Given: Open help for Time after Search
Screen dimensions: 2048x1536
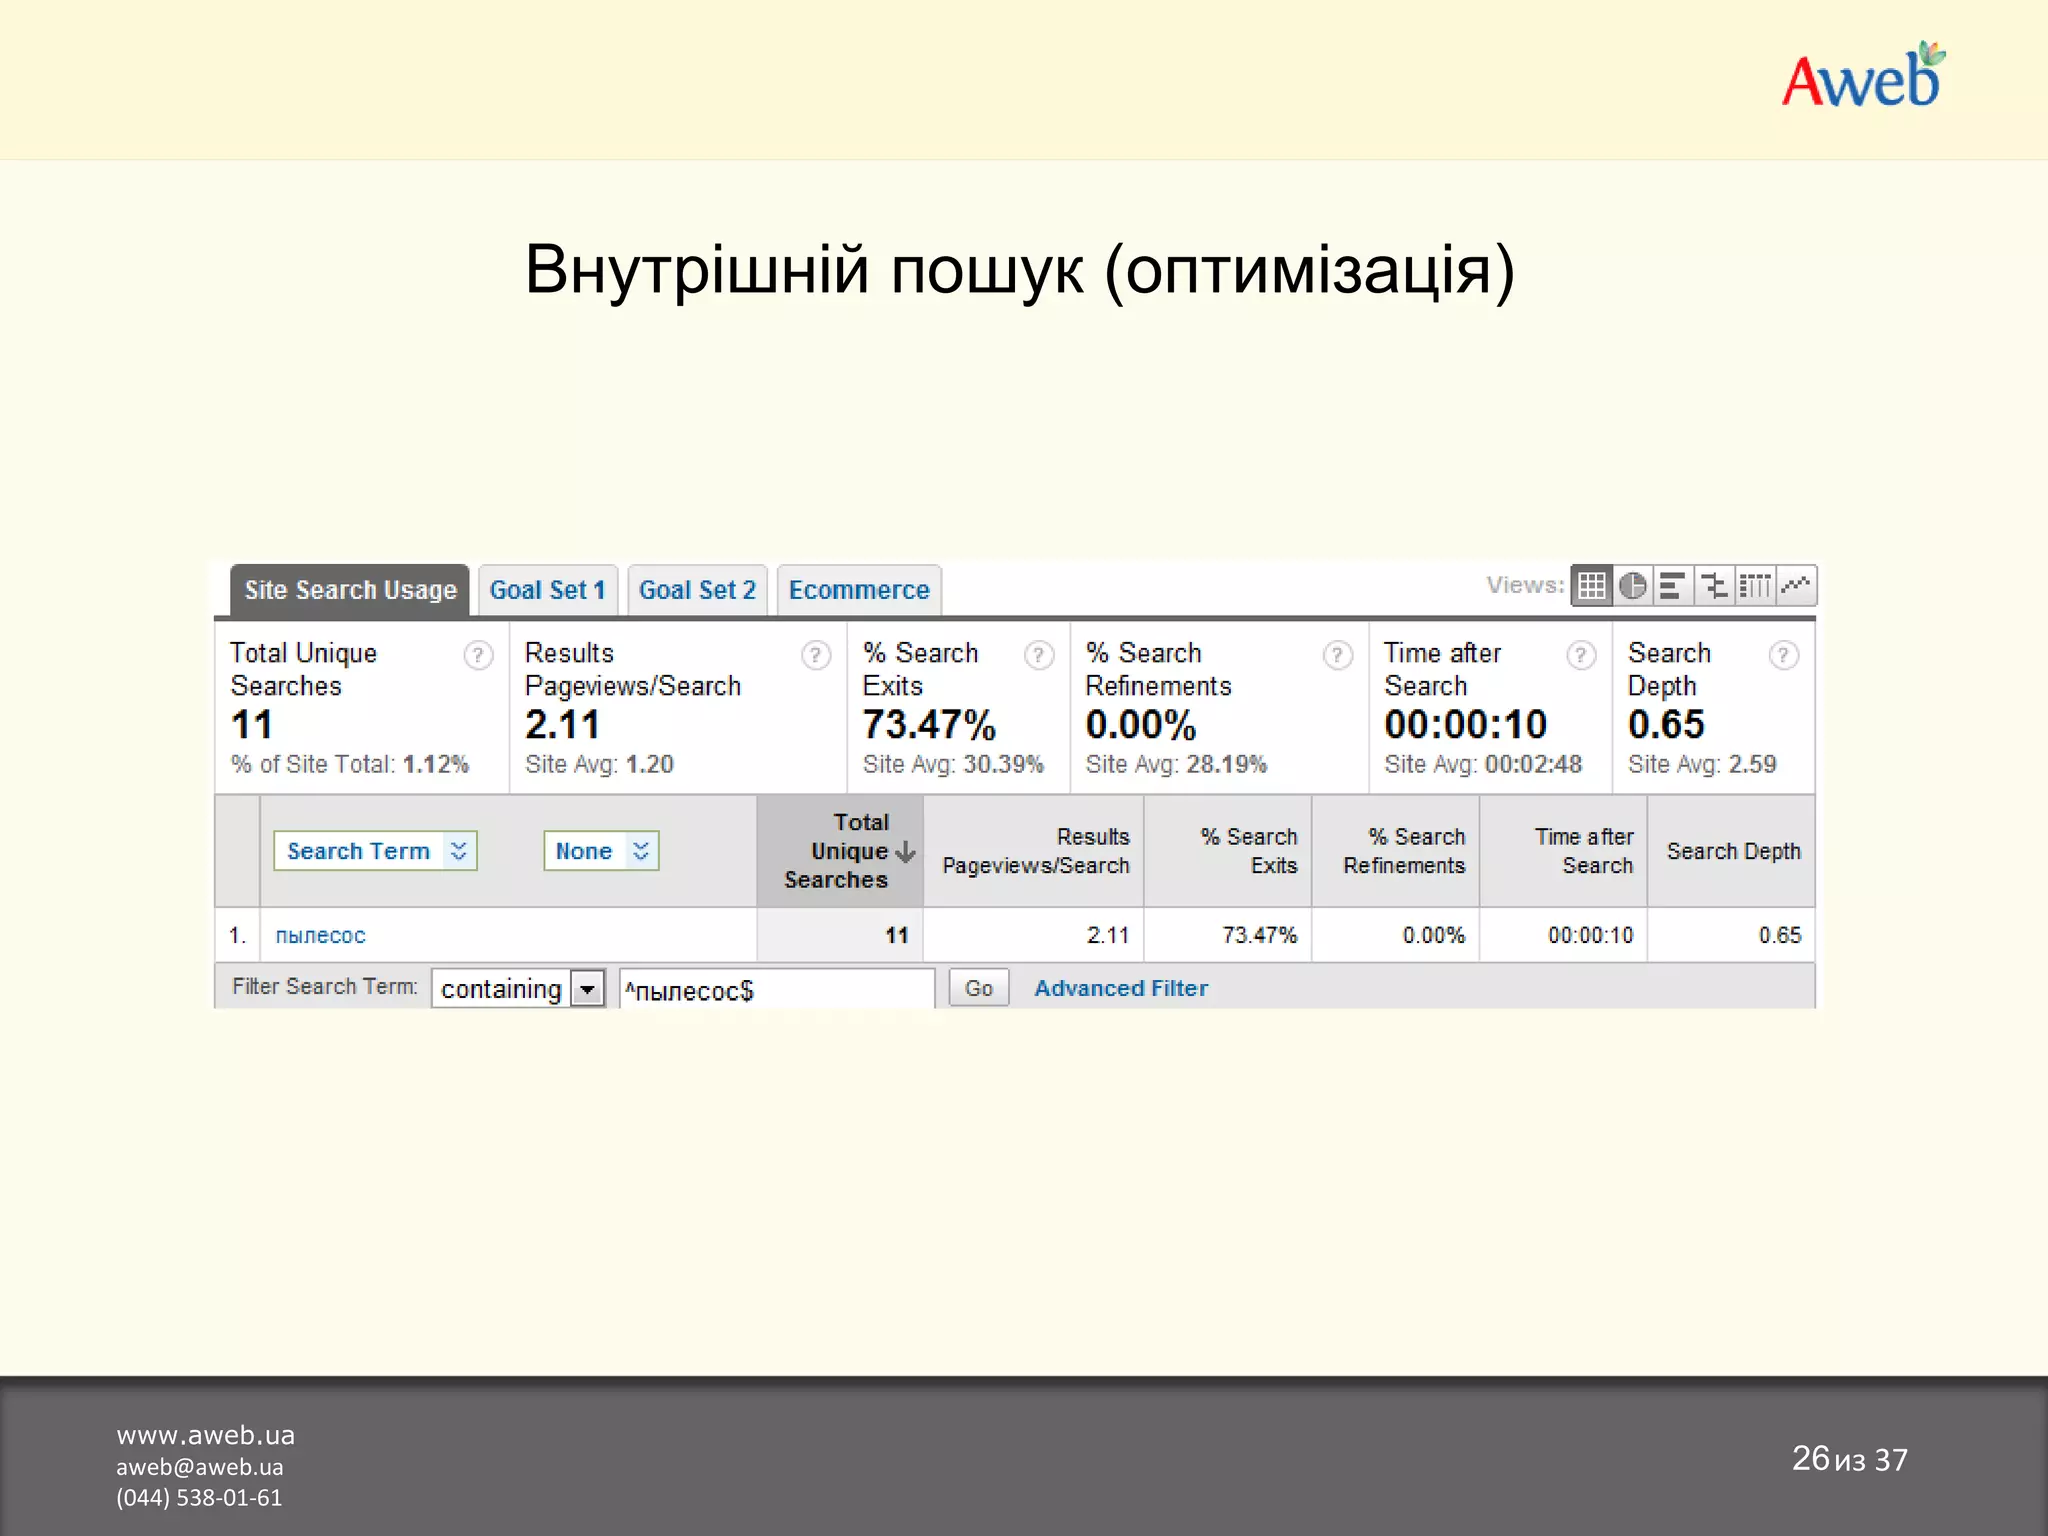Looking at the screenshot, I should (x=1581, y=655).
